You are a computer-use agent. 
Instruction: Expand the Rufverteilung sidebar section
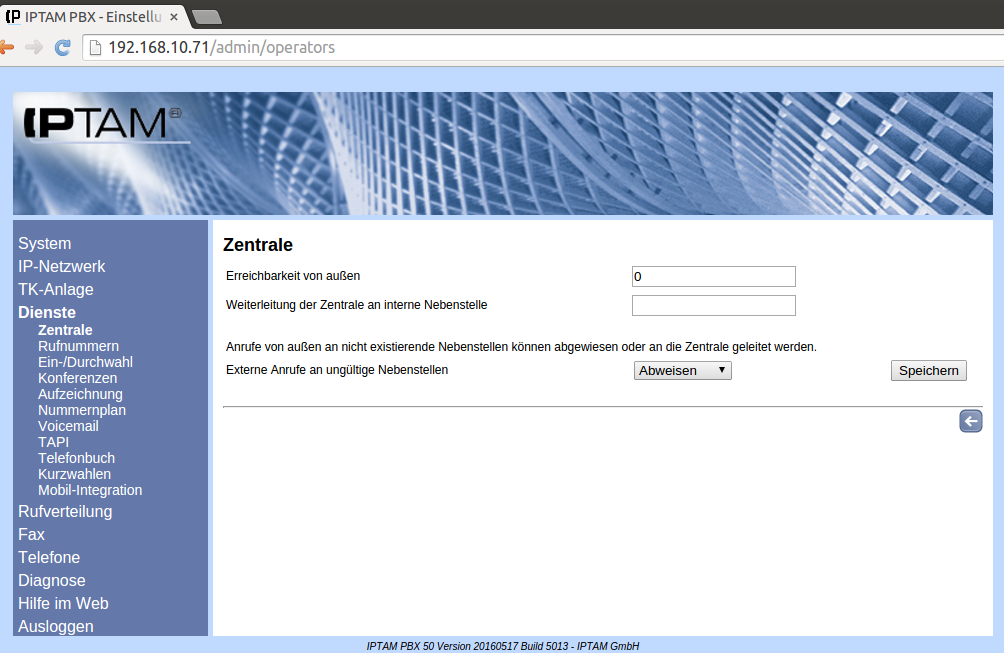click(x=65, y=511)
